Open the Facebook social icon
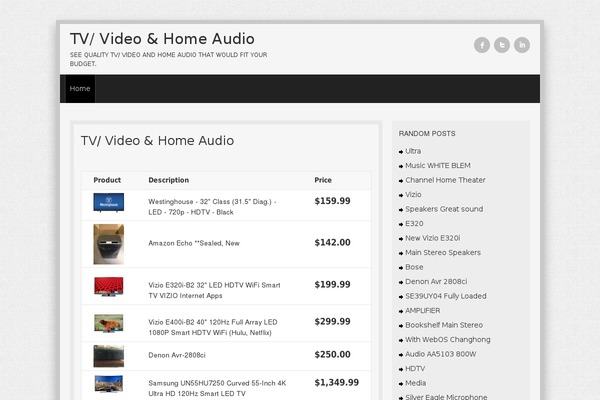The height and width of the screenshot is (400, 600). coord(482,45)
